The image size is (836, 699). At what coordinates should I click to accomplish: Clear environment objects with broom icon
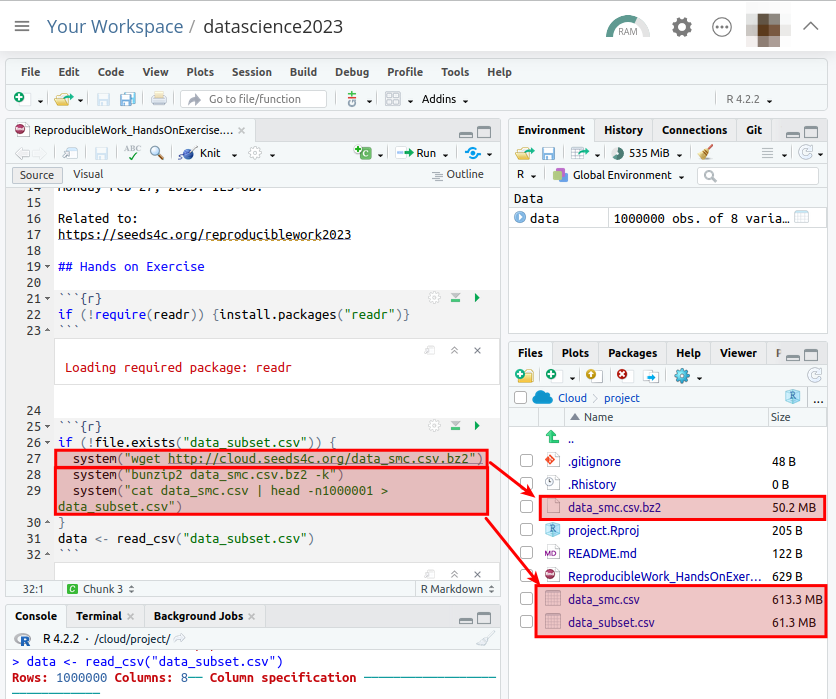coord(705,153)
